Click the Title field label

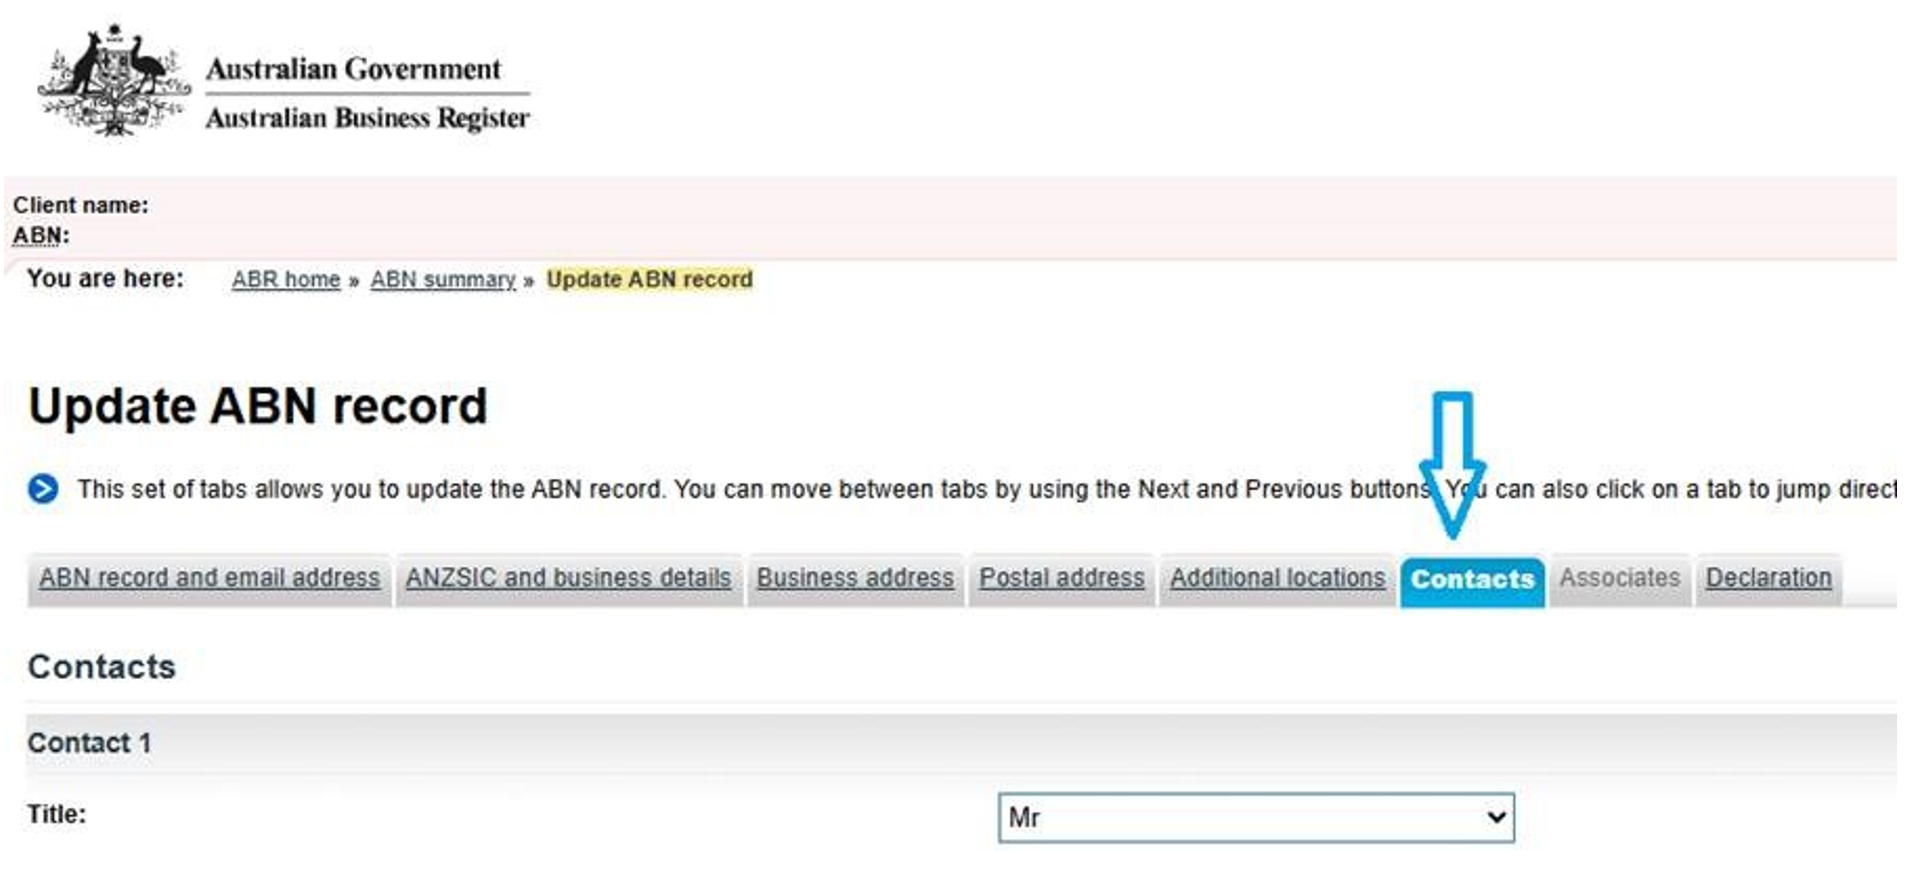57,815
